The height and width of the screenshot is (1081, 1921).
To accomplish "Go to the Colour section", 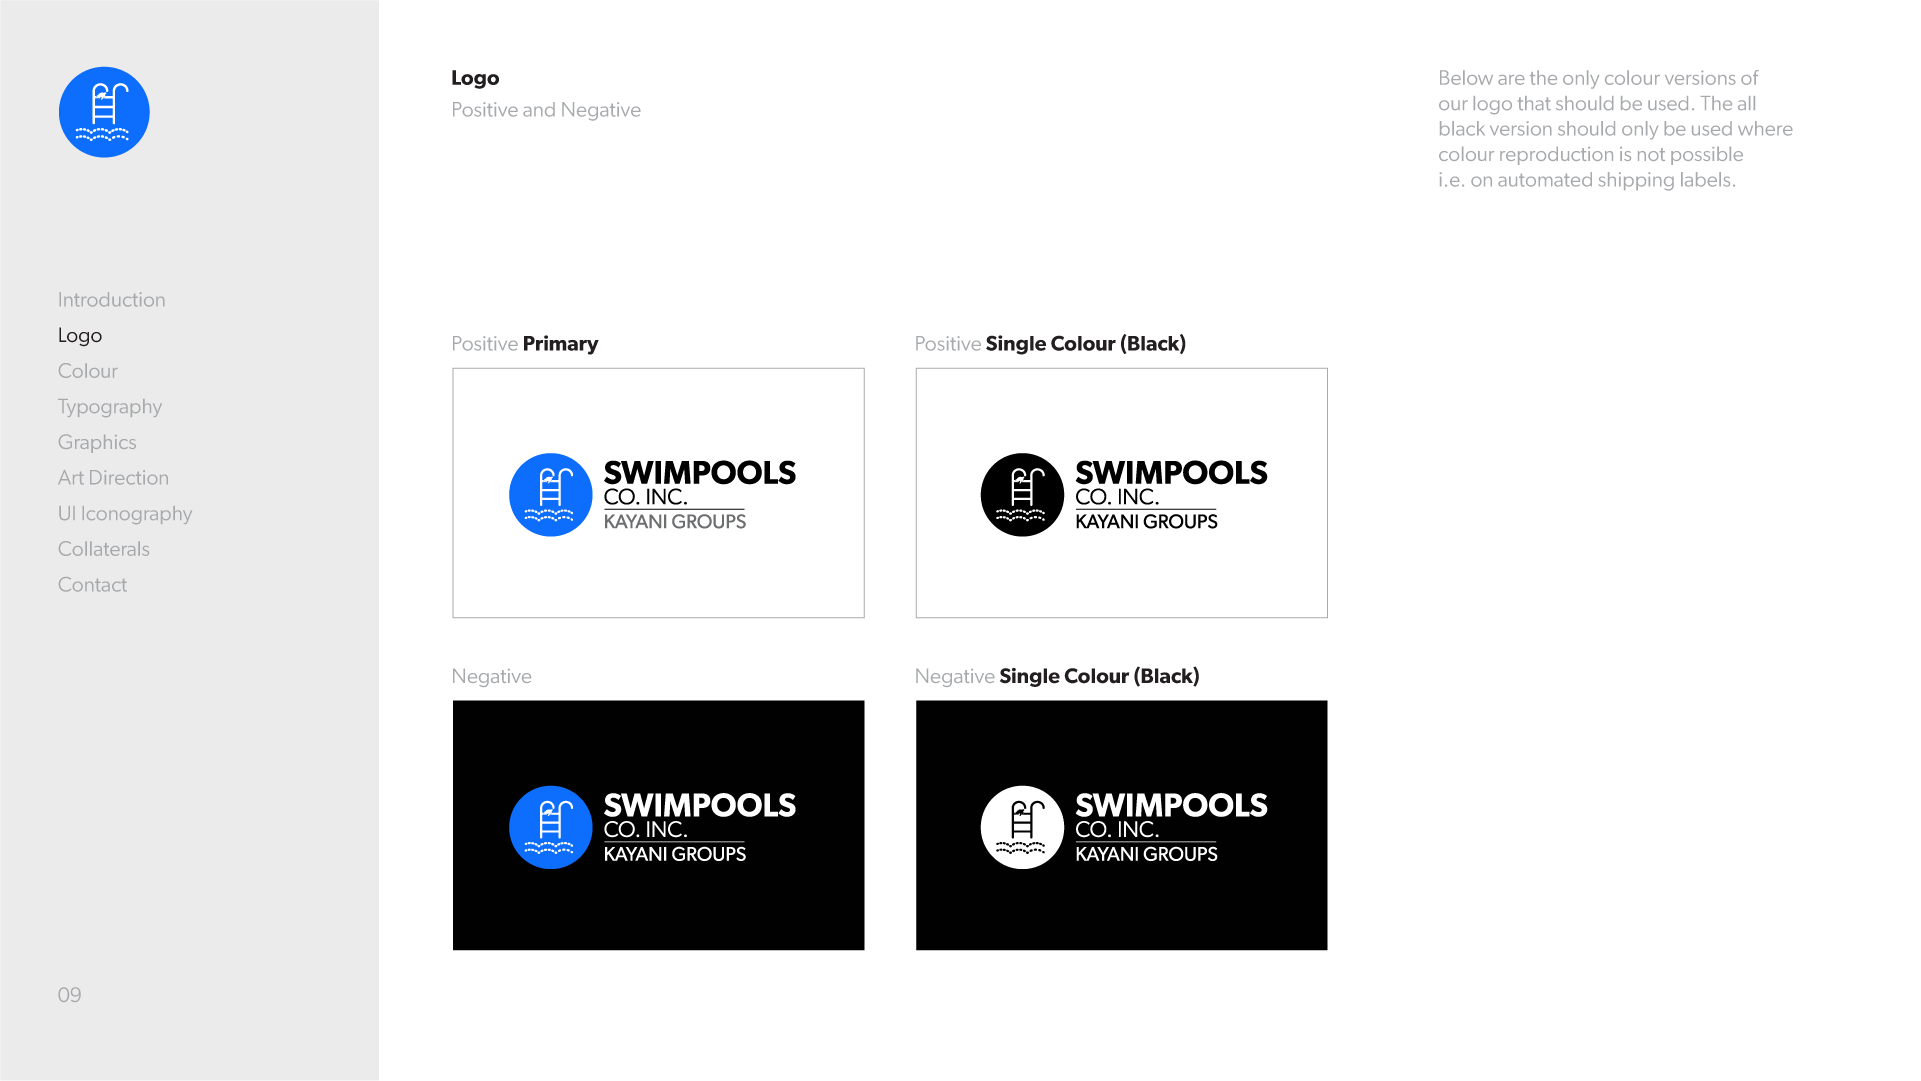I will [x=87, y=371].
